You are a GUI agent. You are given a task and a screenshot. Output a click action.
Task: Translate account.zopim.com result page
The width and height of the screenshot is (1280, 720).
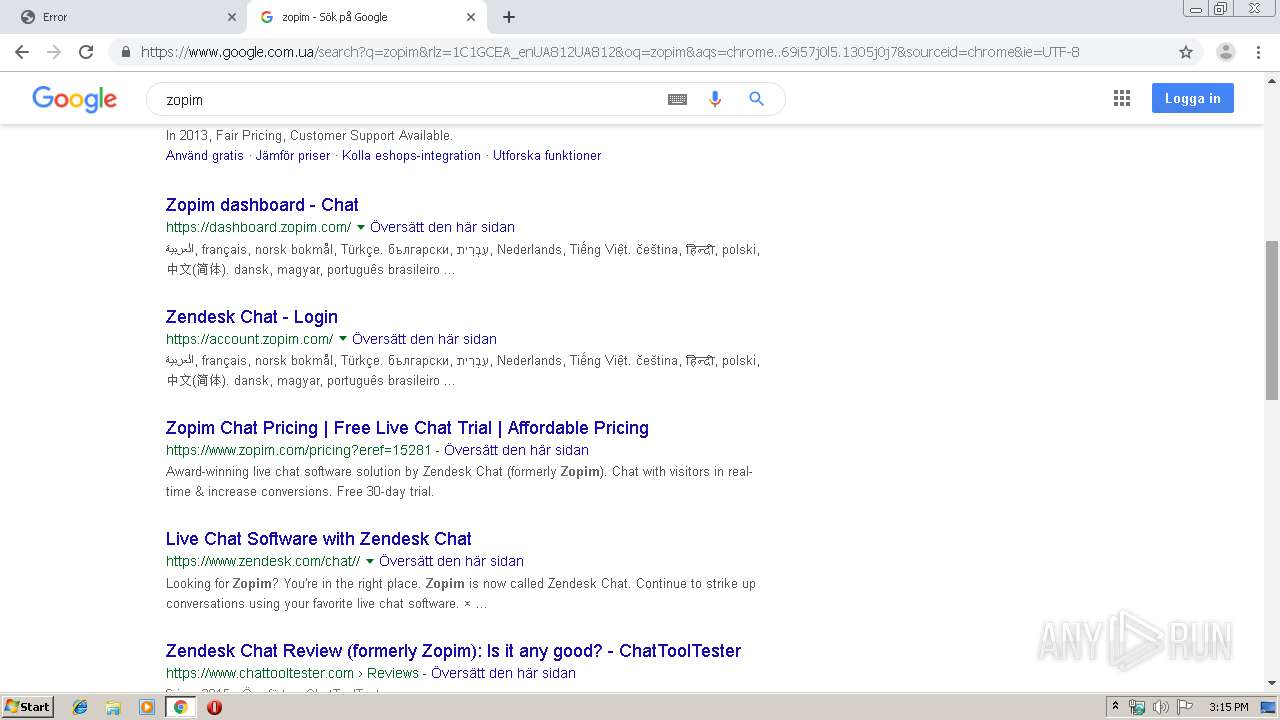click(x=424, y=339)
